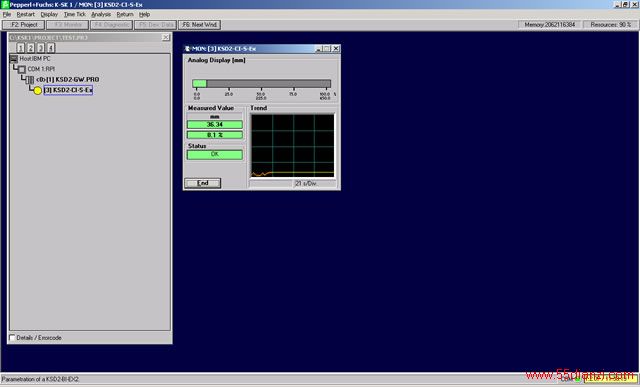Expand the [1] KSD2-GW.PRO tree node
640x387 pixels.
tap(68, 80)
